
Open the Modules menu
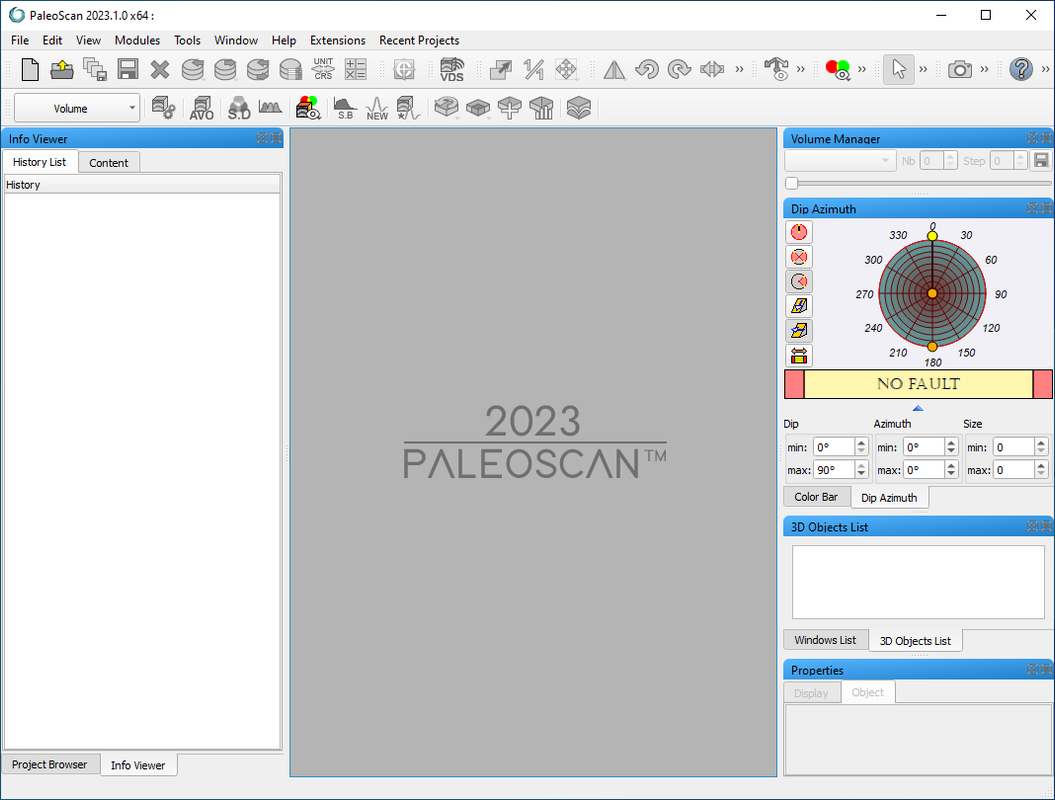137,40
